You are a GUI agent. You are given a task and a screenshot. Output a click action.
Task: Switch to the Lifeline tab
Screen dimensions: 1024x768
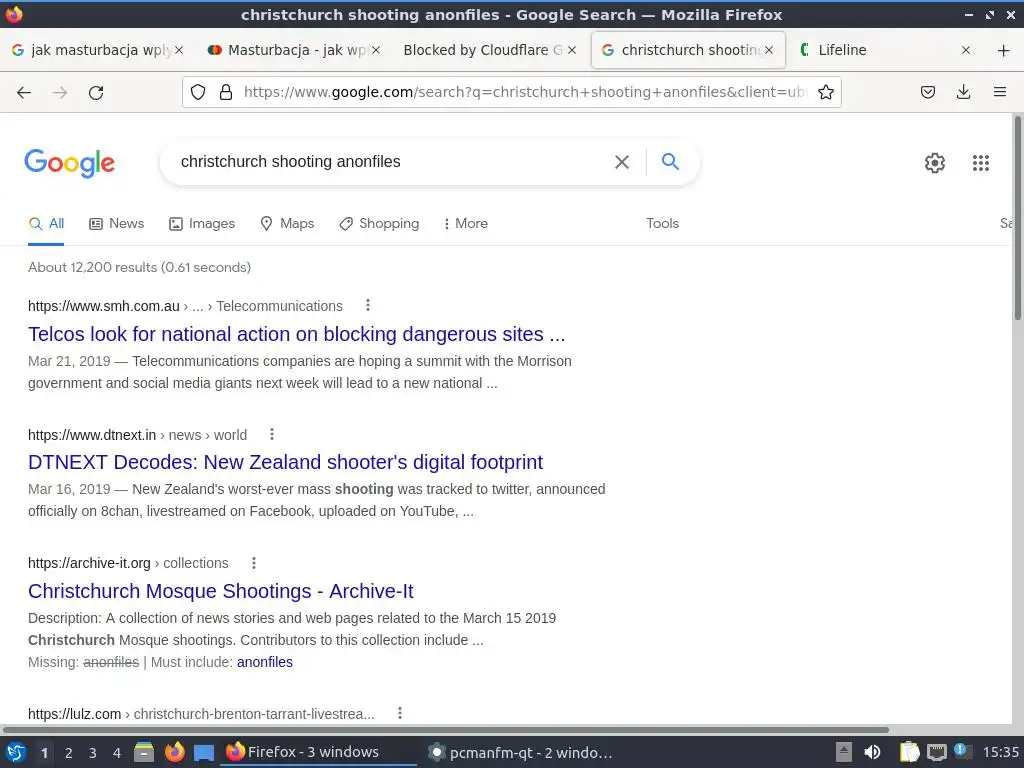click(x=885, y=50)
